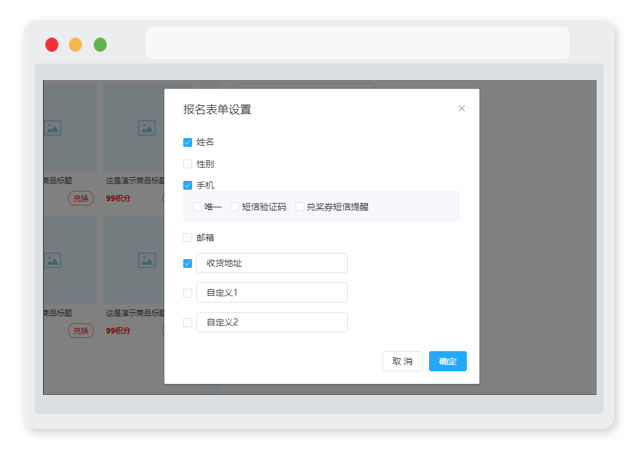The width and height of the screenshot is (640, 450).
Task: Click the top row 99积分 price
Action: point(118,198)
